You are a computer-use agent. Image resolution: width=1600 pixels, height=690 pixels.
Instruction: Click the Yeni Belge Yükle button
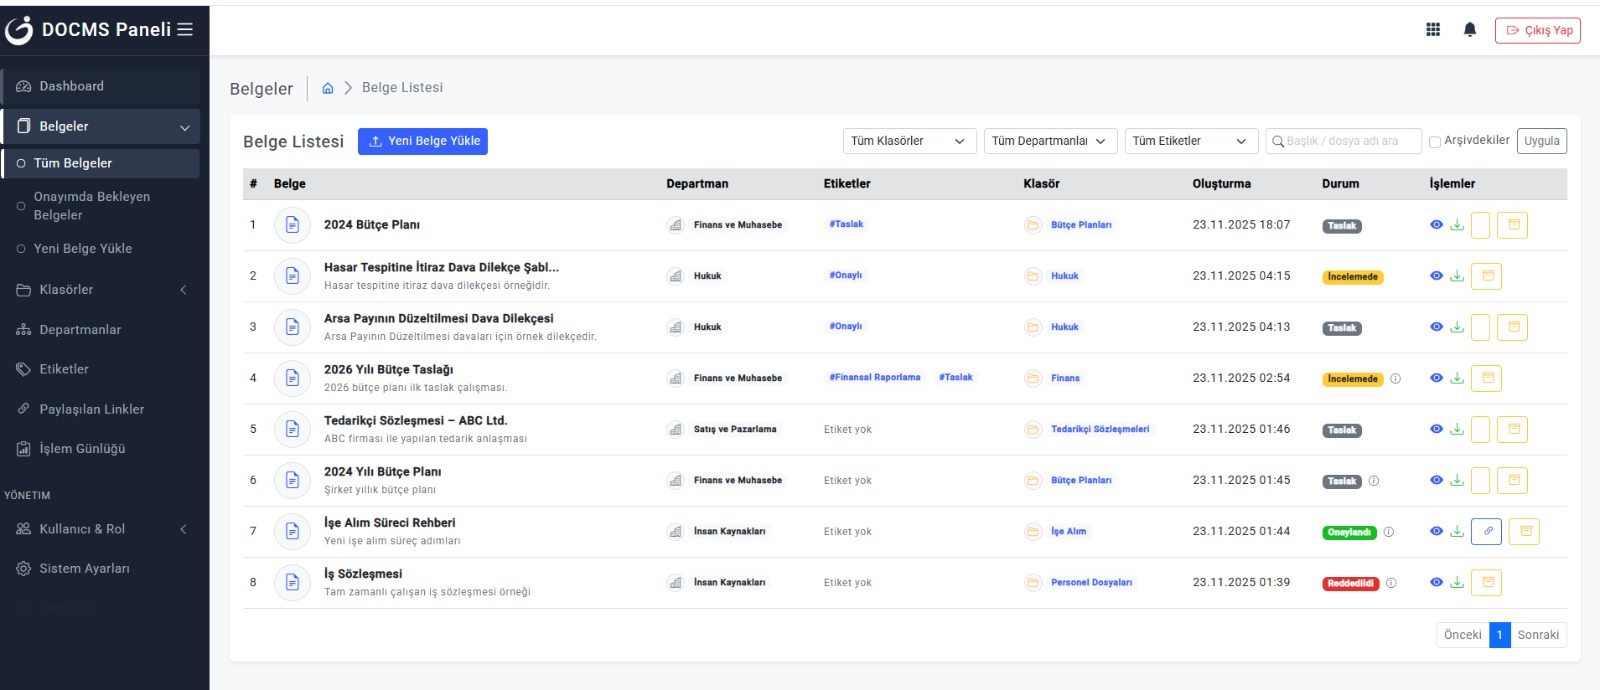[x=423, y=141]
